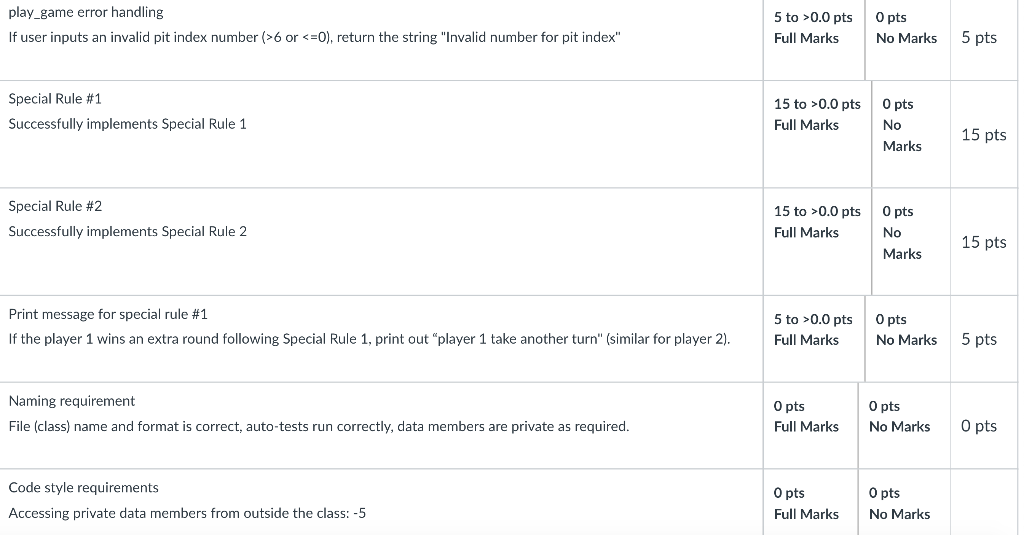Click the Naming requirement criterion title
This screenshot has height=535, width=1024.
pos(72,401)
